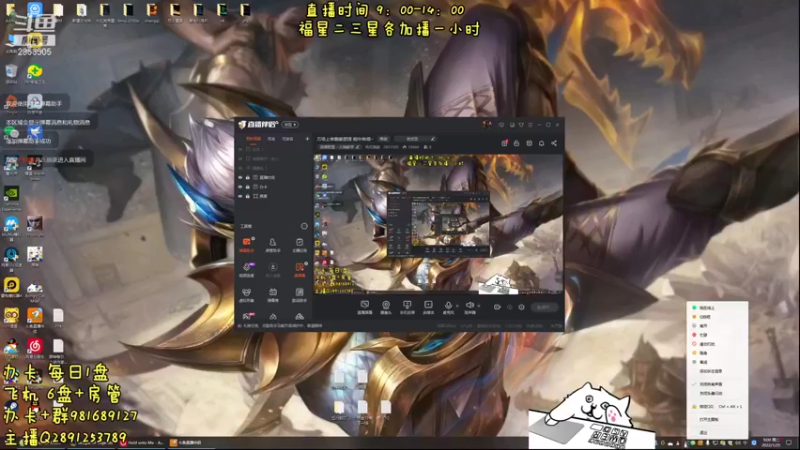Toggle visibility of the 屏幕 source
Screen dimensions: 800x450
click(240, 196)
